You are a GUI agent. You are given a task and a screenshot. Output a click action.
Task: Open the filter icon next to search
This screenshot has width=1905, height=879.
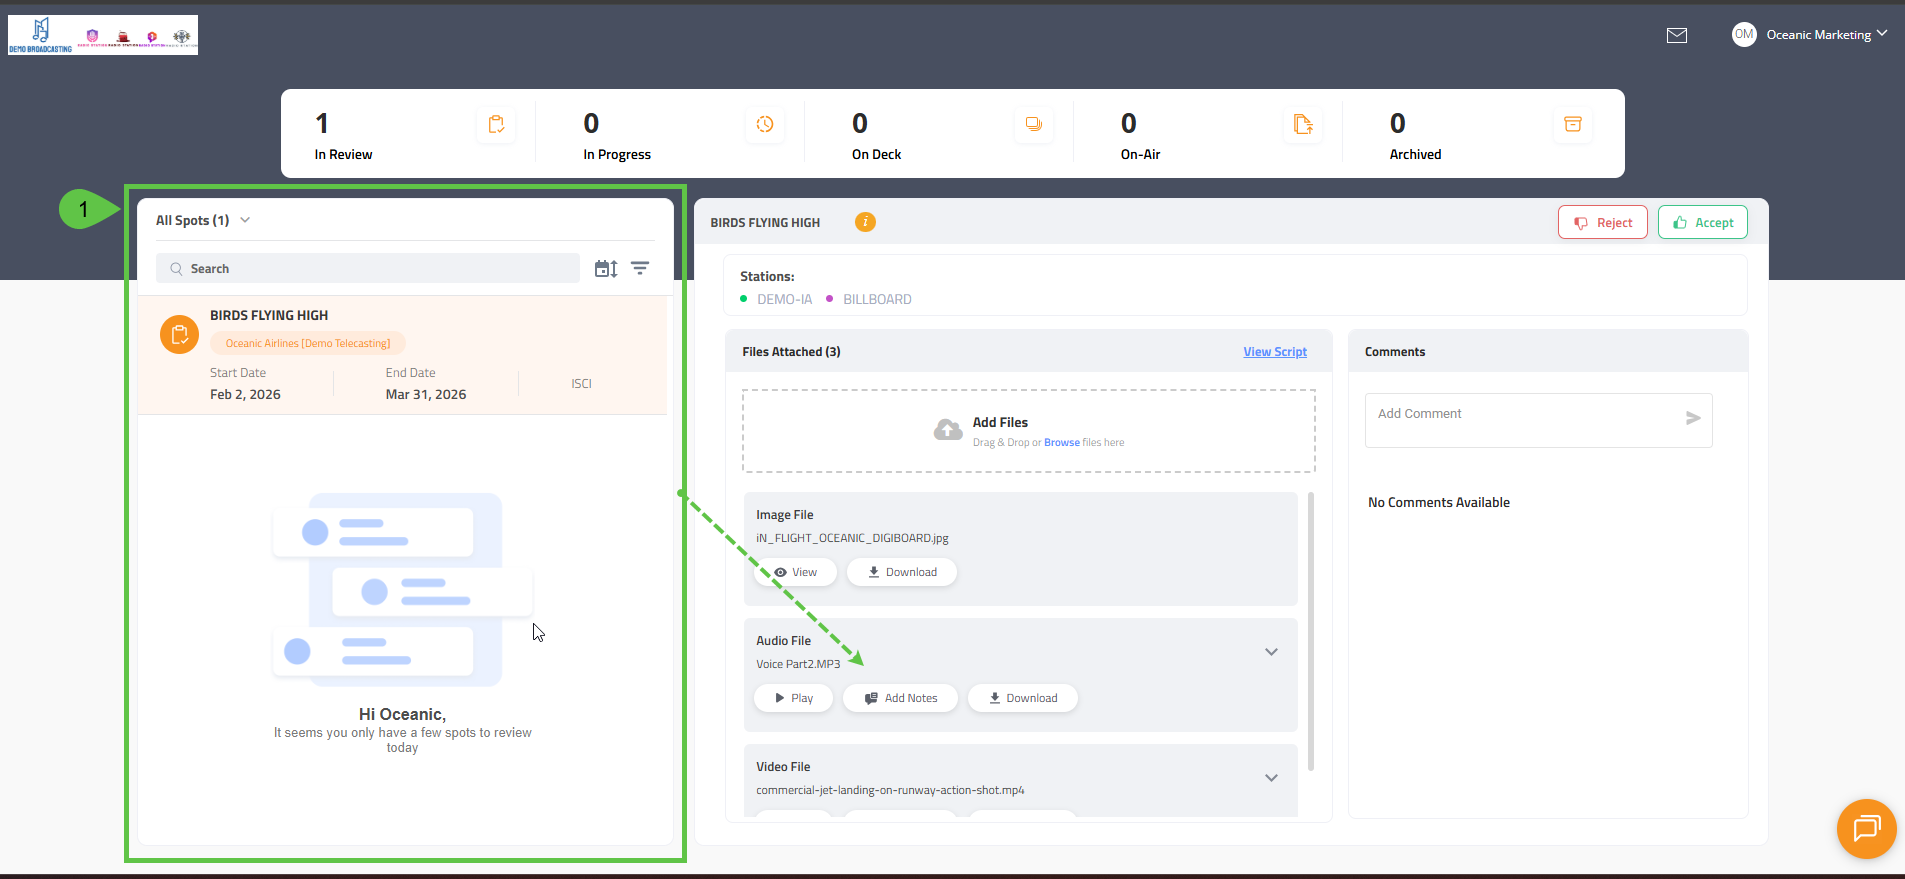[640, 268]
